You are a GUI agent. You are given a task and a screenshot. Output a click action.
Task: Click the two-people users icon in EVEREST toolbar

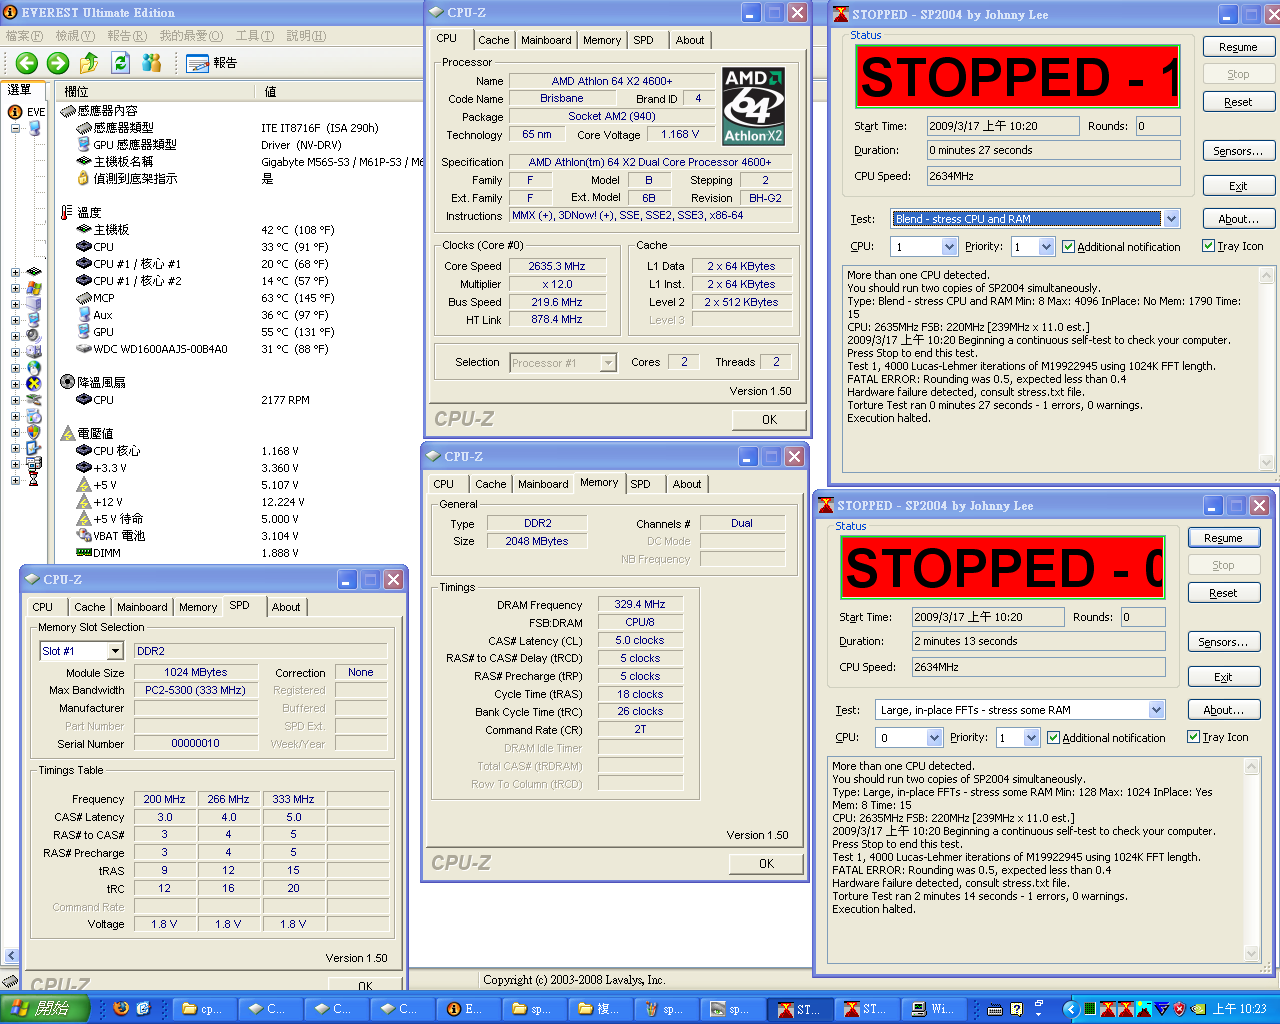tap(152, 63)
